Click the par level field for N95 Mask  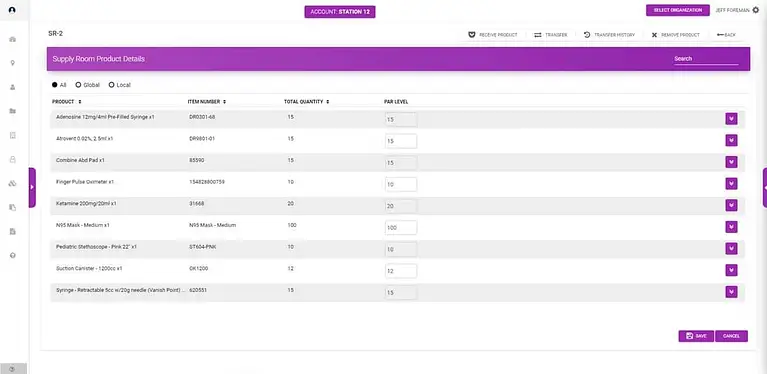click(x=401, y=228)
